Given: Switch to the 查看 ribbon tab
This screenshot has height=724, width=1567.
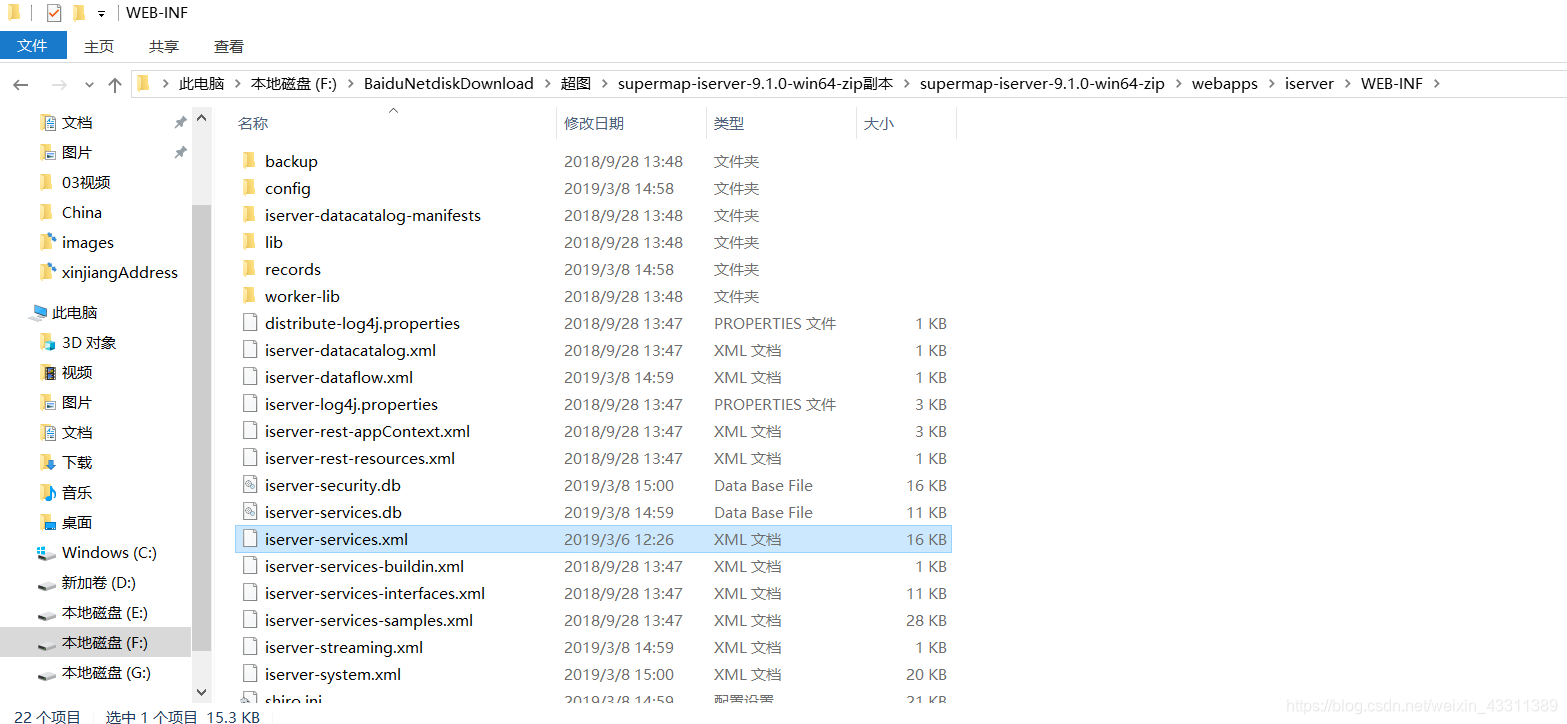Looking at the screenshot, I should coord(229,46).
